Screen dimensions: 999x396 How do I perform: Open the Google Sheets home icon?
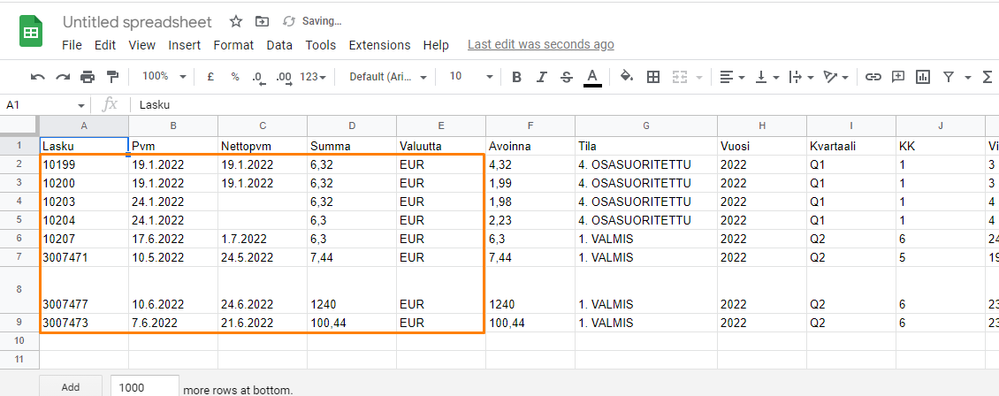31,32
